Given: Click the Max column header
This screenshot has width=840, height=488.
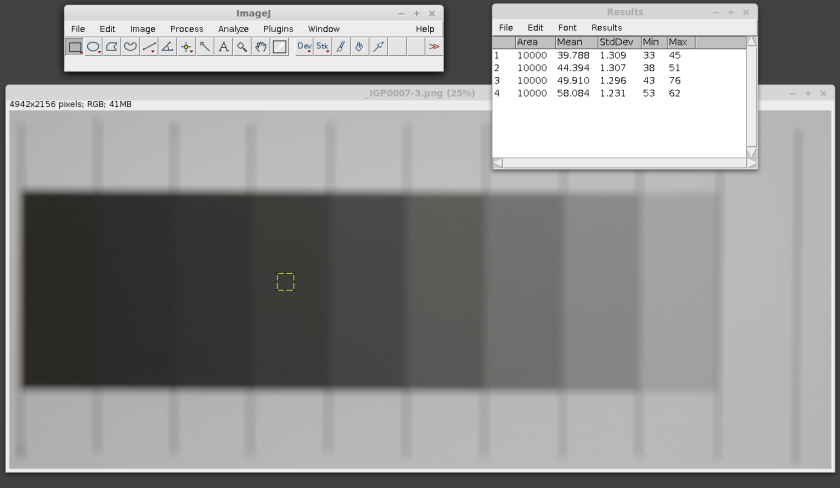Looking at the screenshot, I should point(681,42).
